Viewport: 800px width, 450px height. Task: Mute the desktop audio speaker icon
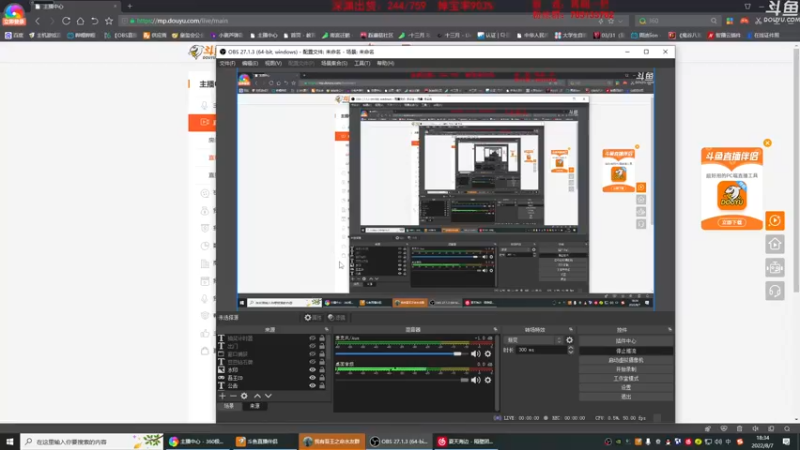[x=476, y=380]
